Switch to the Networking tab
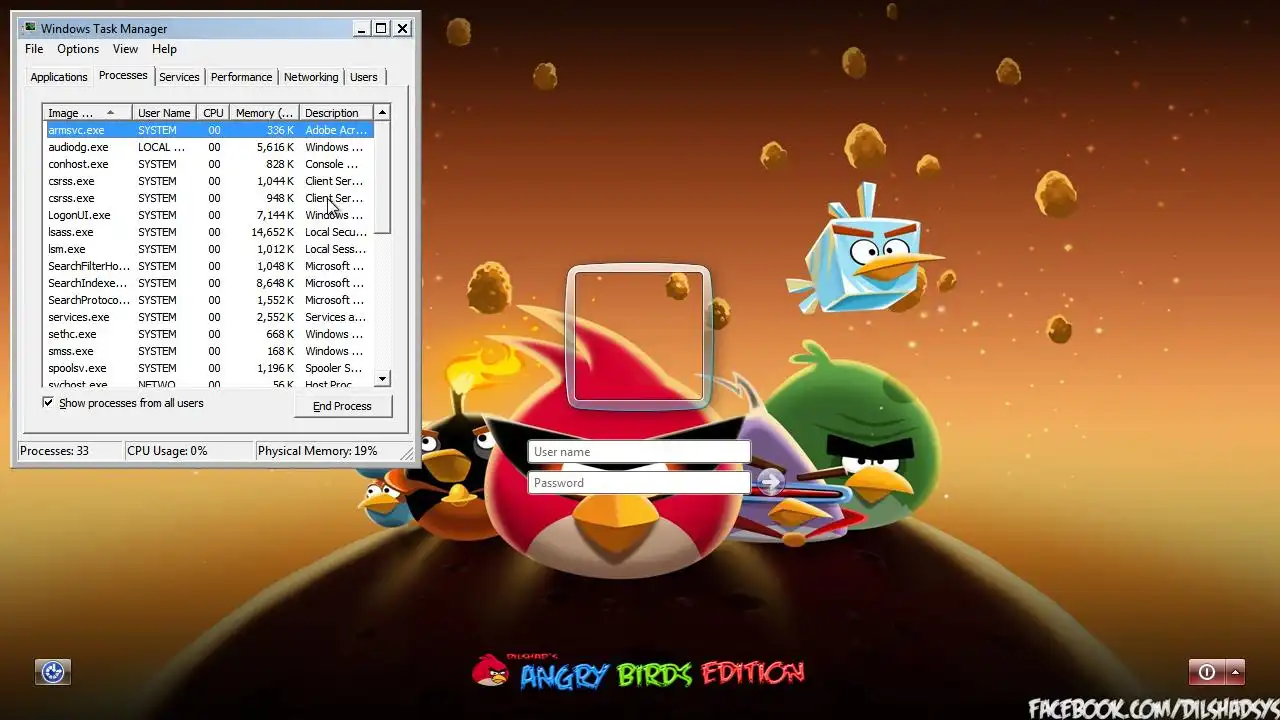 point(311,77)
